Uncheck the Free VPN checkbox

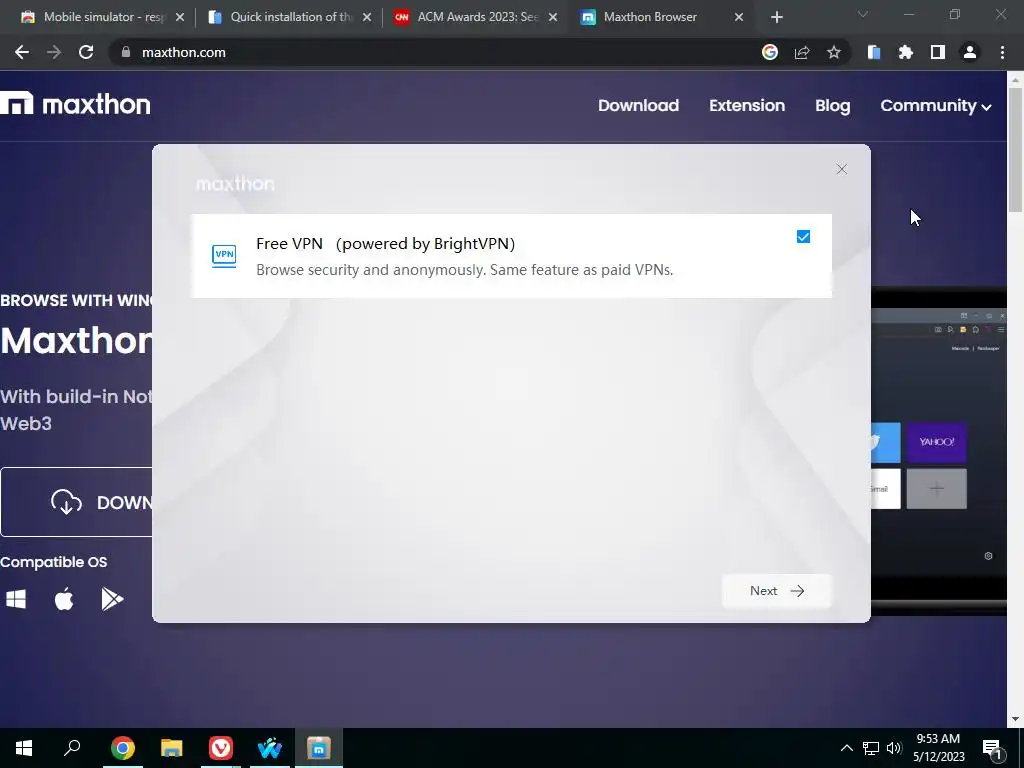pyautogui.click(x=803, y=236)
